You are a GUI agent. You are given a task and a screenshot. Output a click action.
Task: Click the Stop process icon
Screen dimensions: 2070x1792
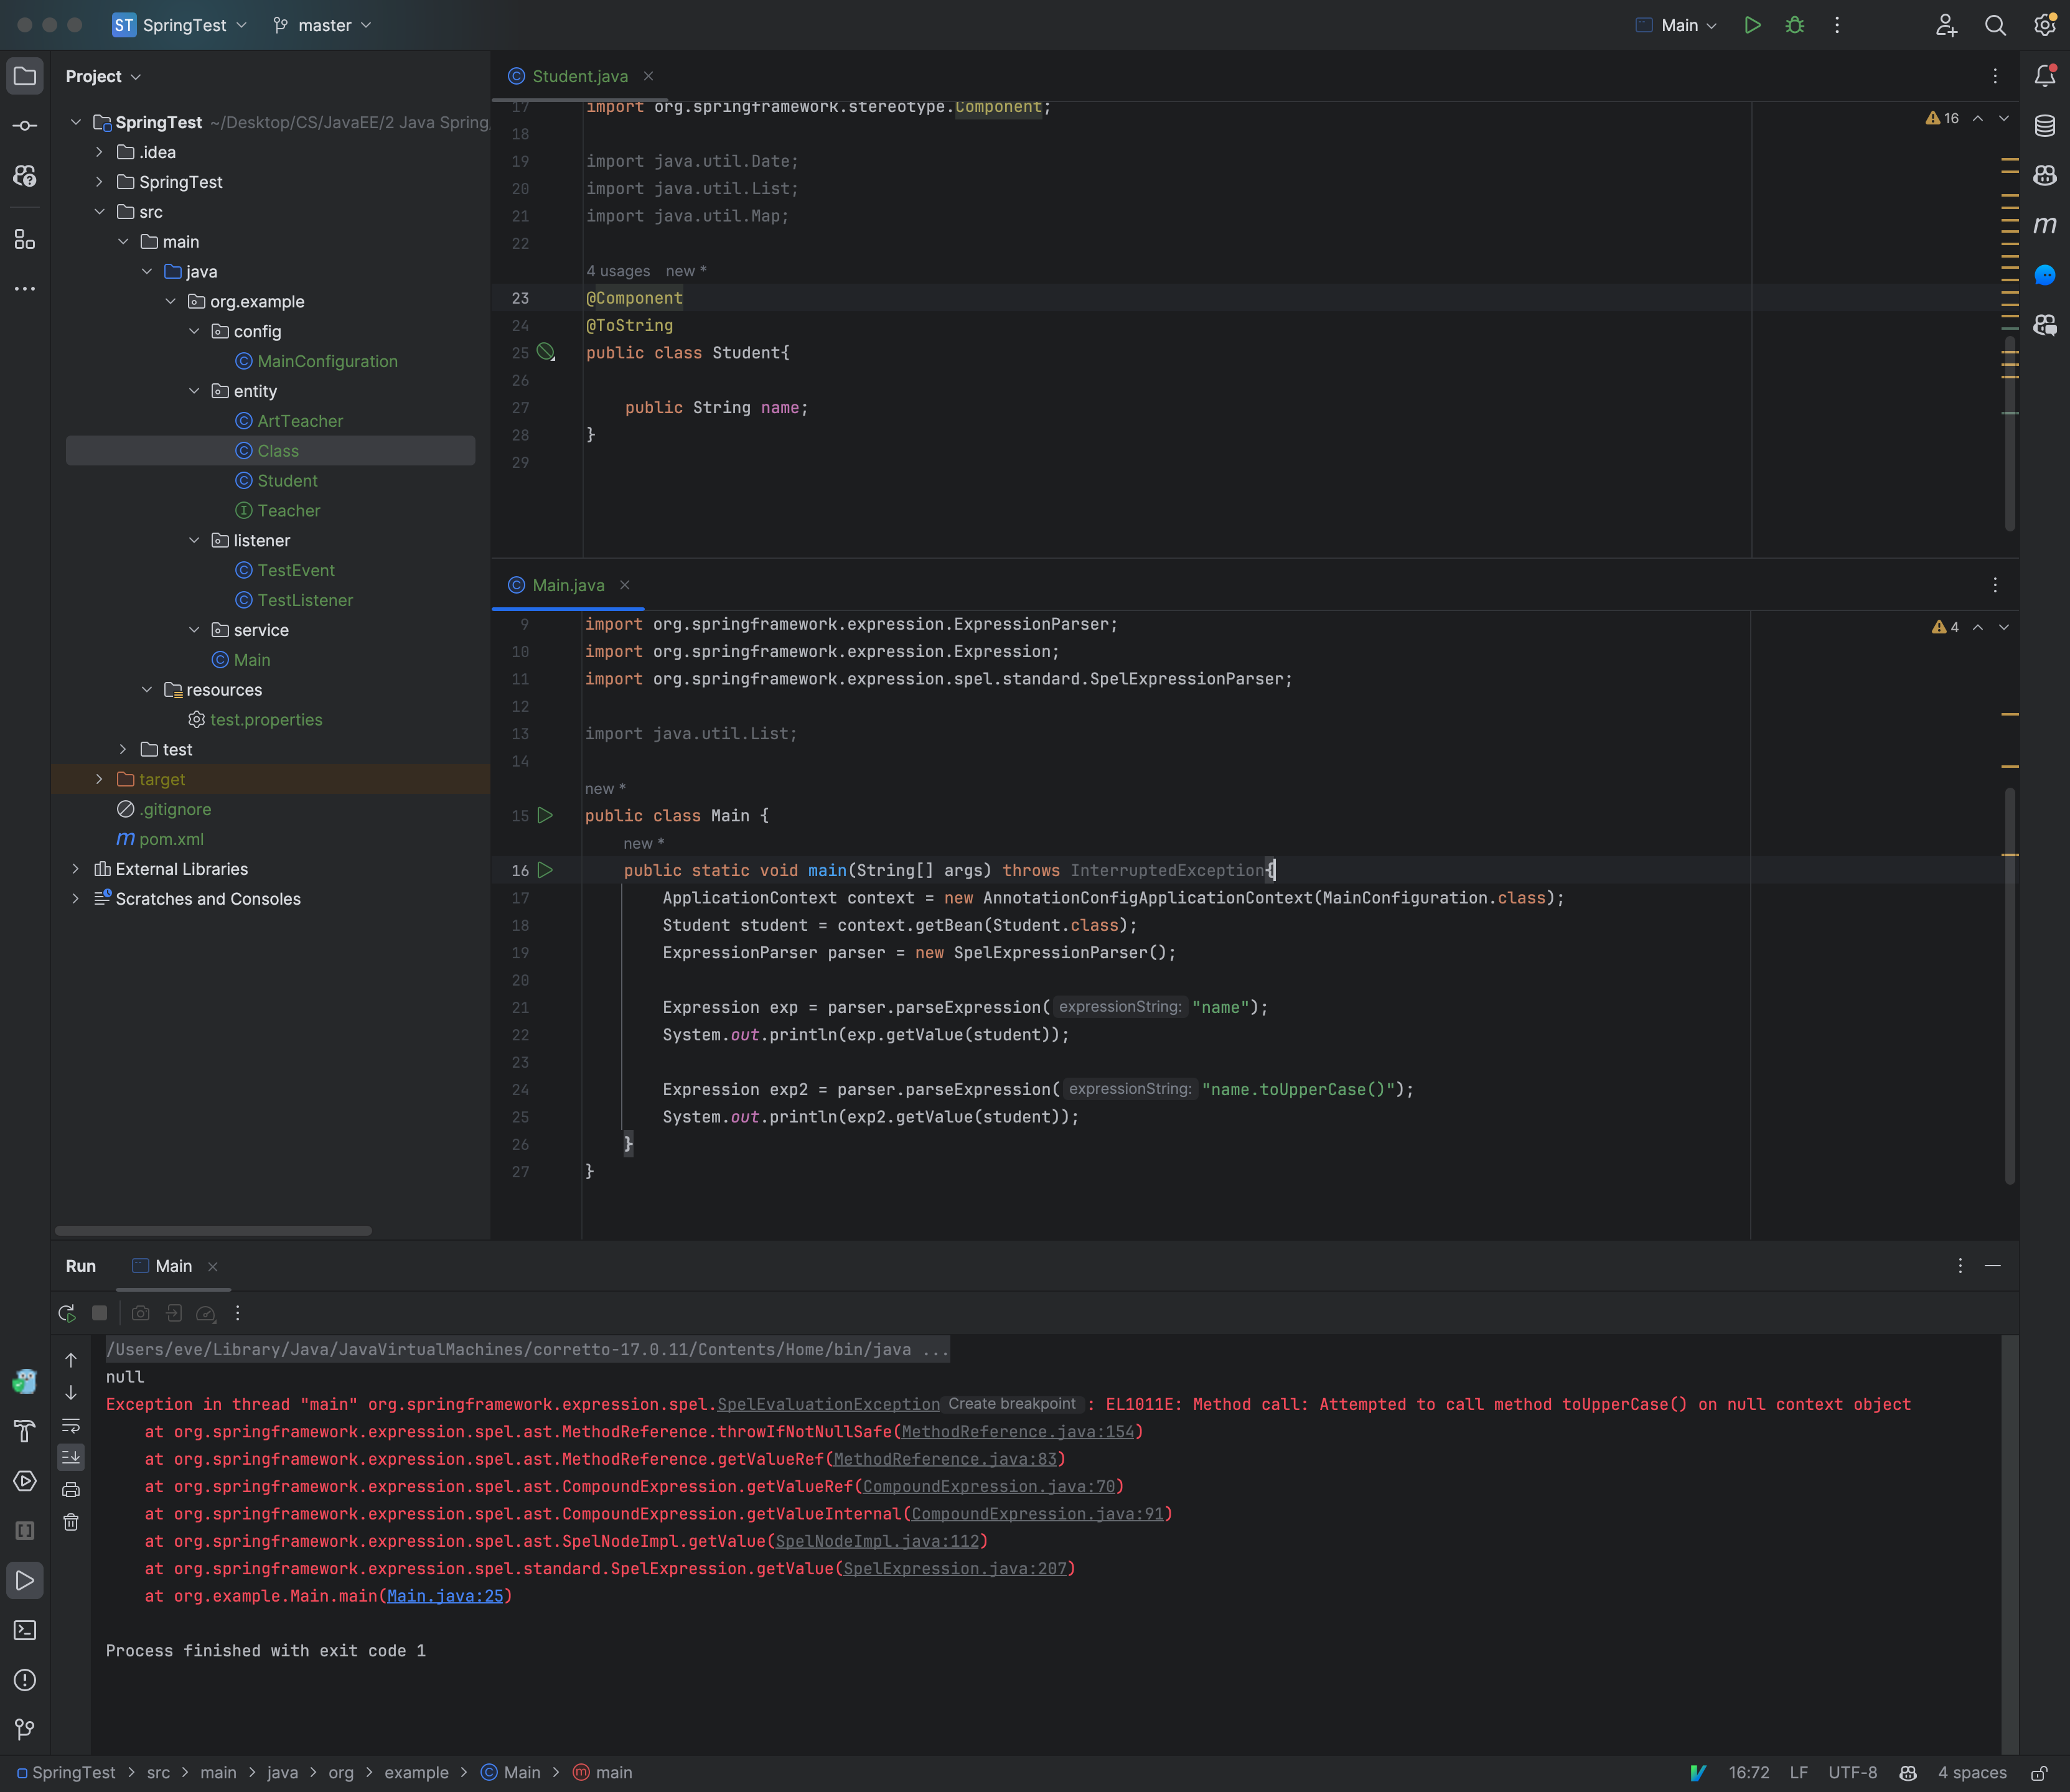click(x=100, y=1313)
